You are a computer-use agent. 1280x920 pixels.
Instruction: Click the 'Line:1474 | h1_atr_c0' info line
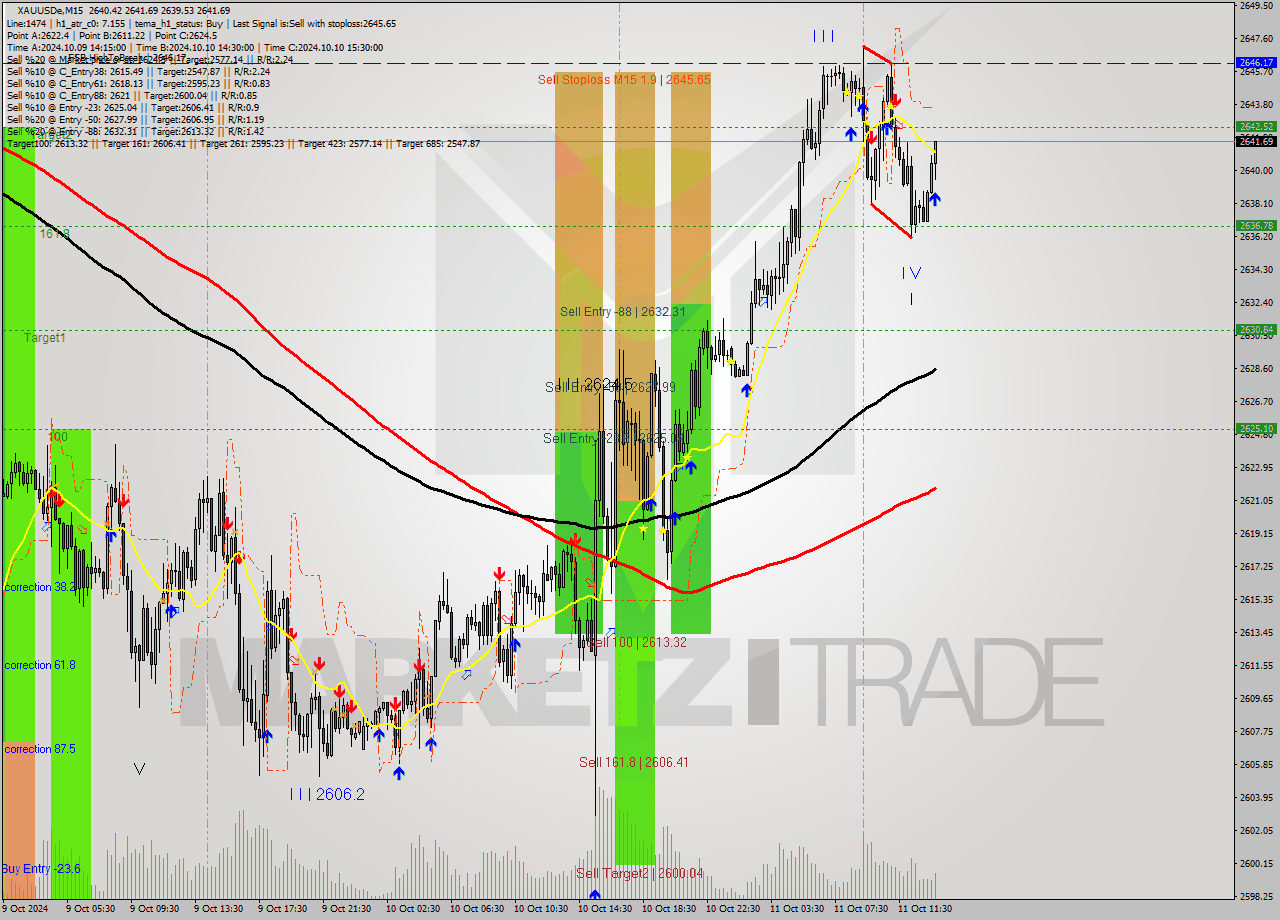point(201,23)
